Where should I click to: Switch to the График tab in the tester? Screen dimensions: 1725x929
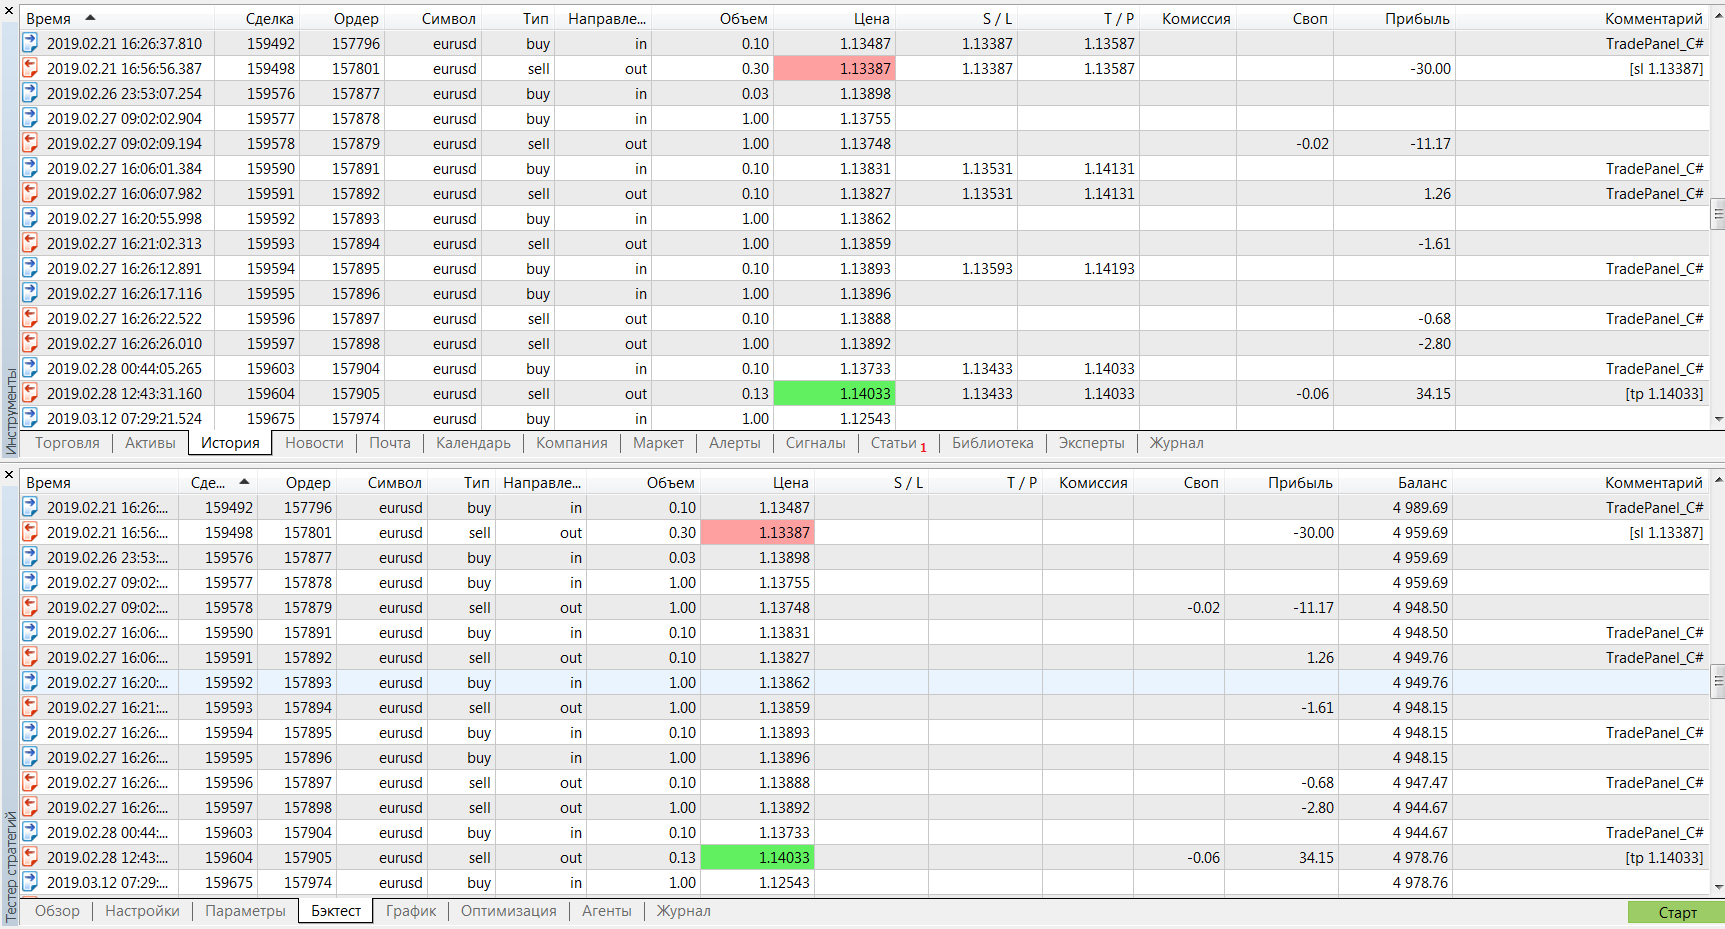click(410, 911)
